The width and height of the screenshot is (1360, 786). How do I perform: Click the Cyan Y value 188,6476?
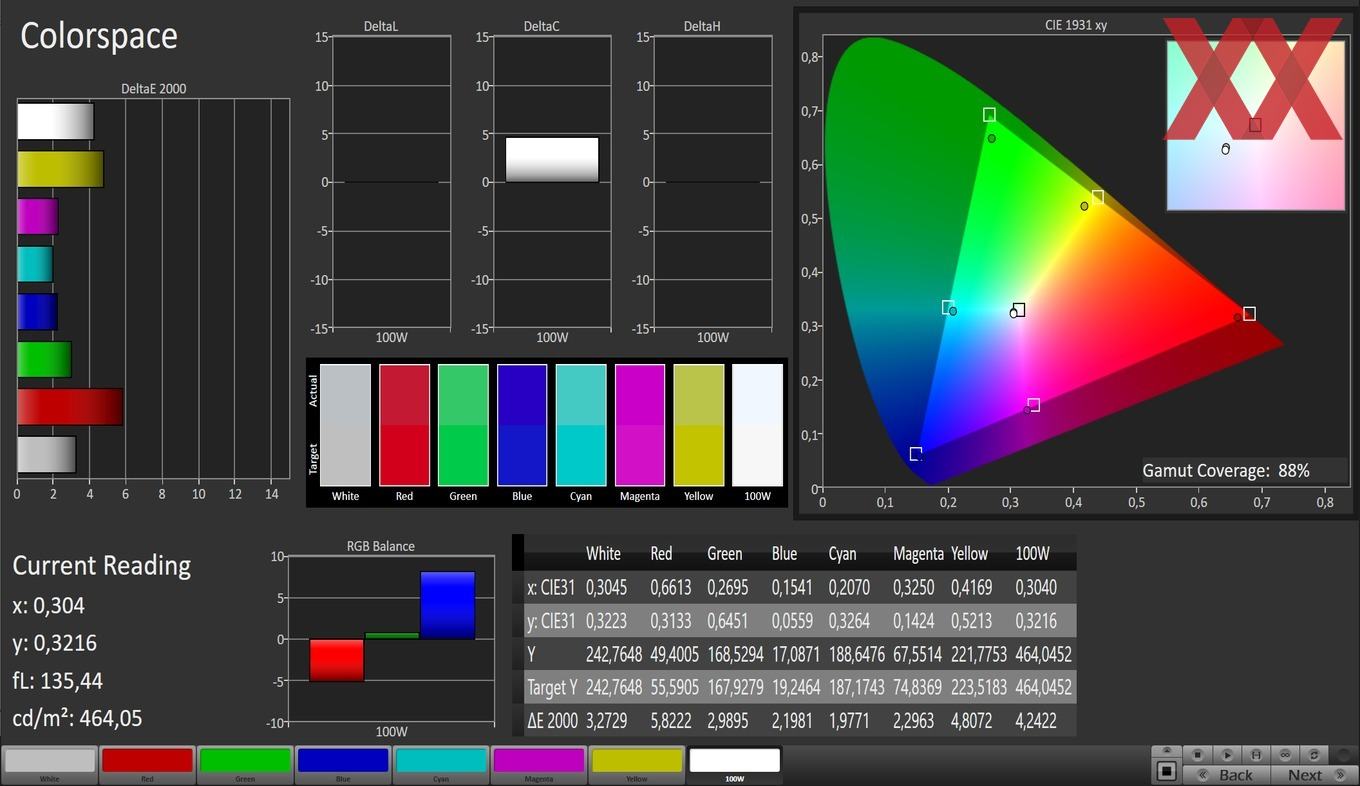click(856, 654)
